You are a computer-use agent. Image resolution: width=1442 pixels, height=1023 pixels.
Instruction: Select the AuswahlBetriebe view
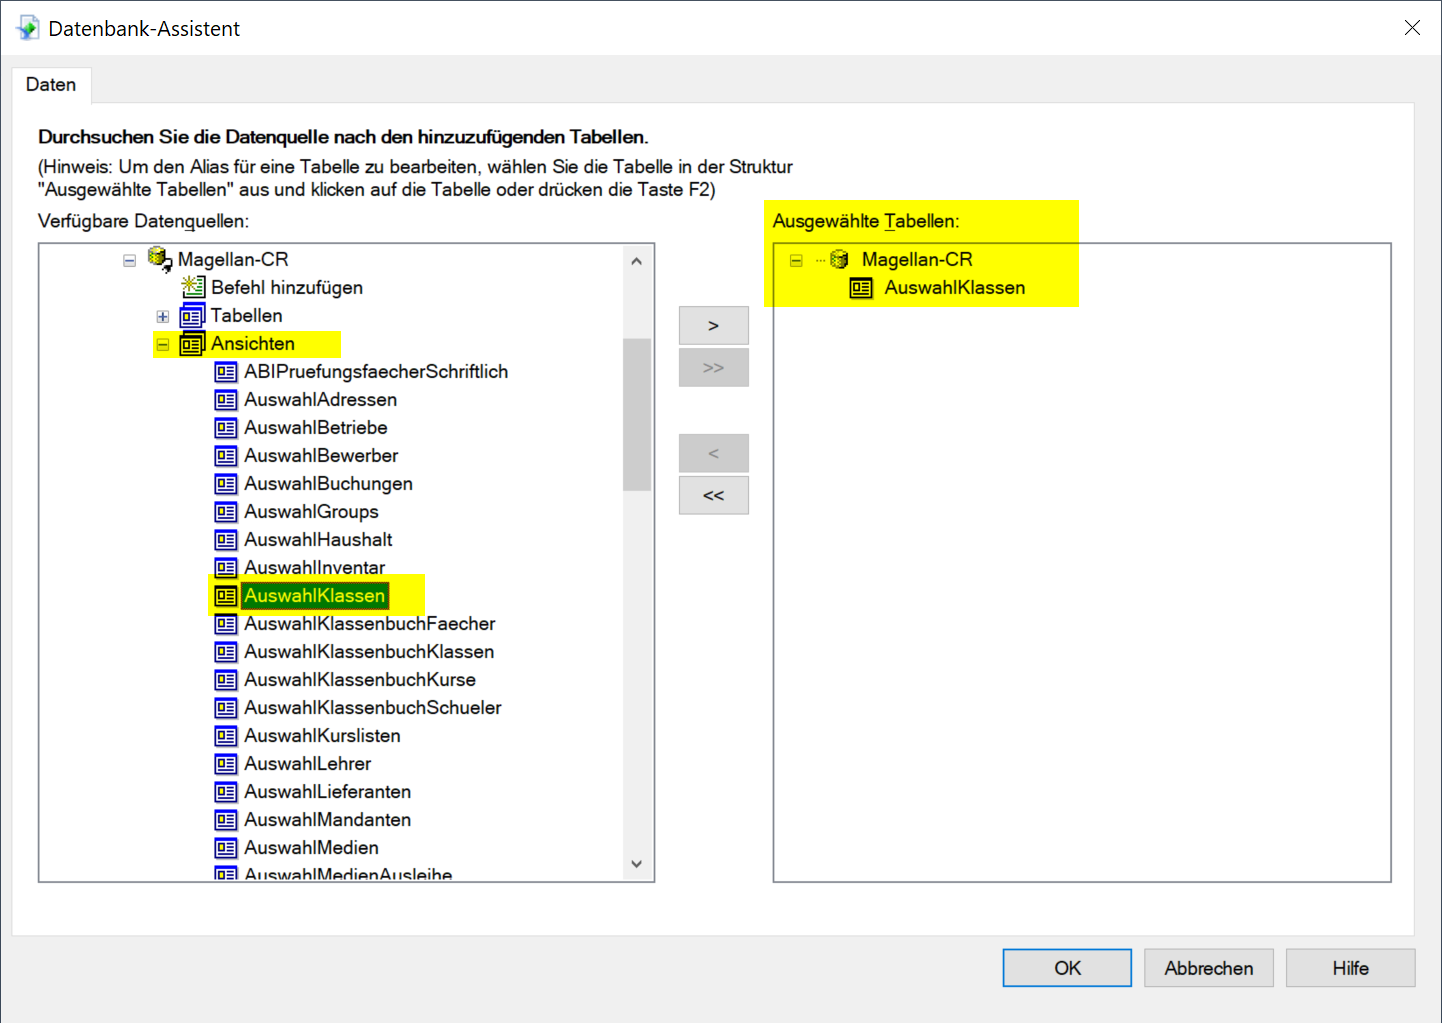pos(315,428)
